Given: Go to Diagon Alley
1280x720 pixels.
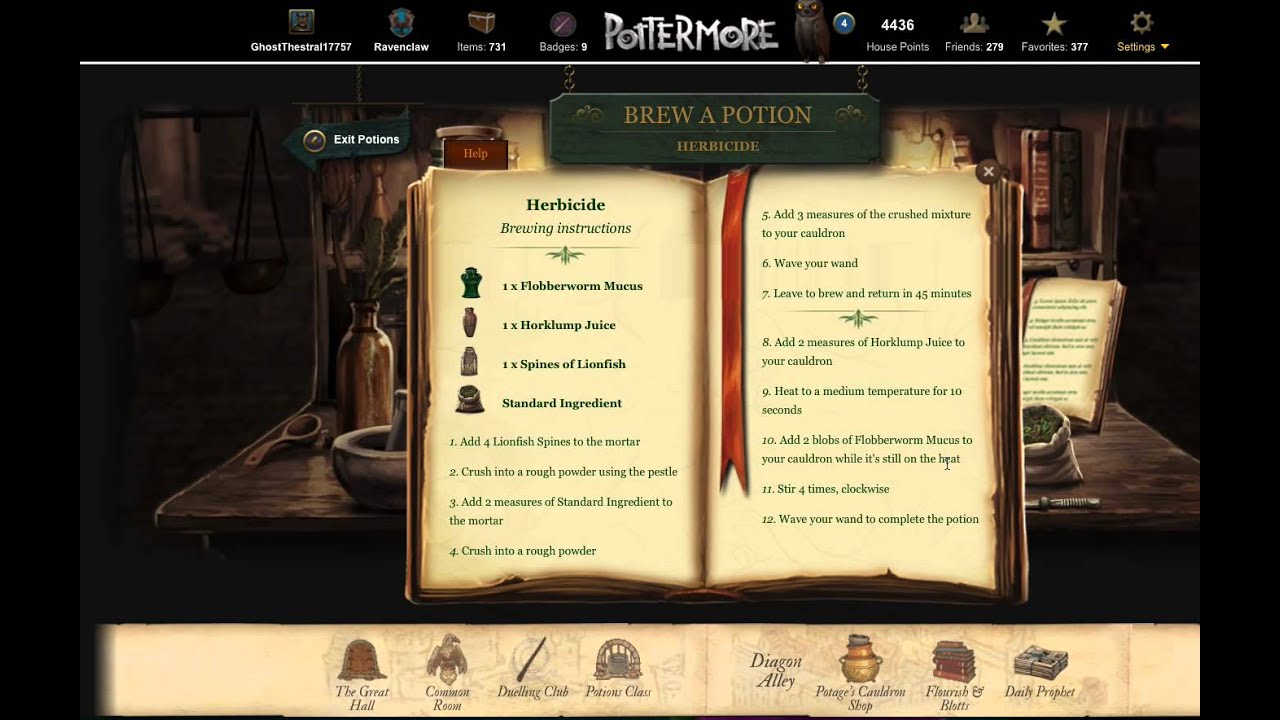Looking at the screenshot, I should coord(776,671).
